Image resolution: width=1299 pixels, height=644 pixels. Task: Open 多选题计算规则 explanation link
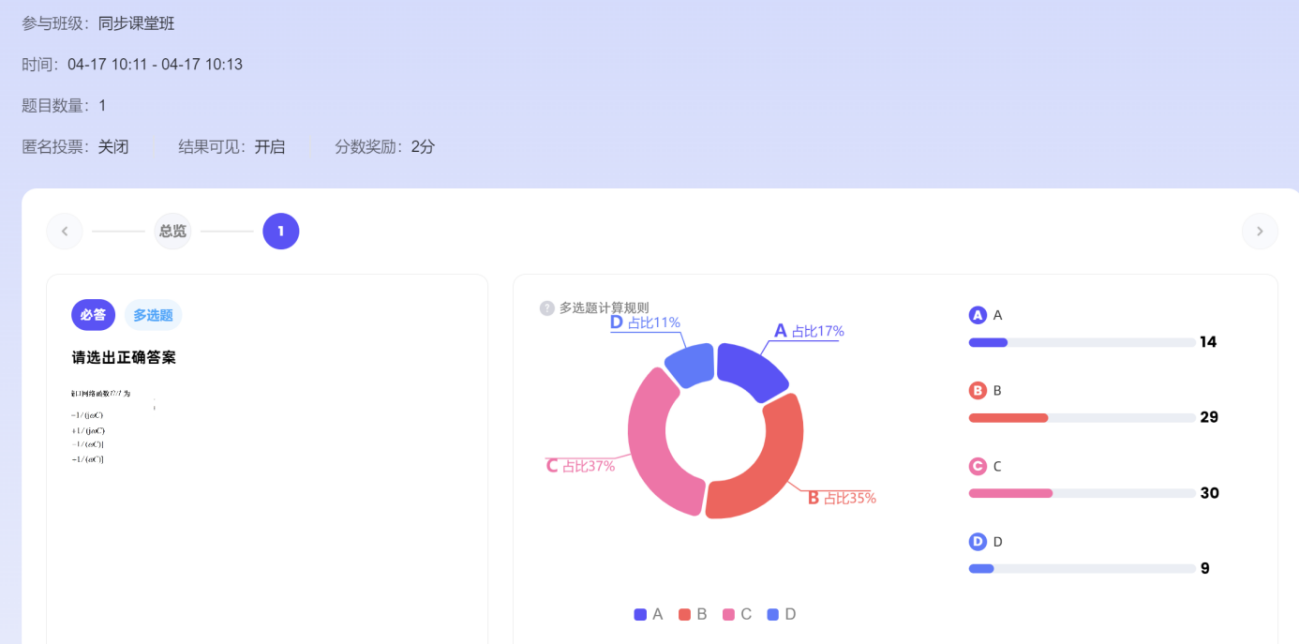[604, 308]
